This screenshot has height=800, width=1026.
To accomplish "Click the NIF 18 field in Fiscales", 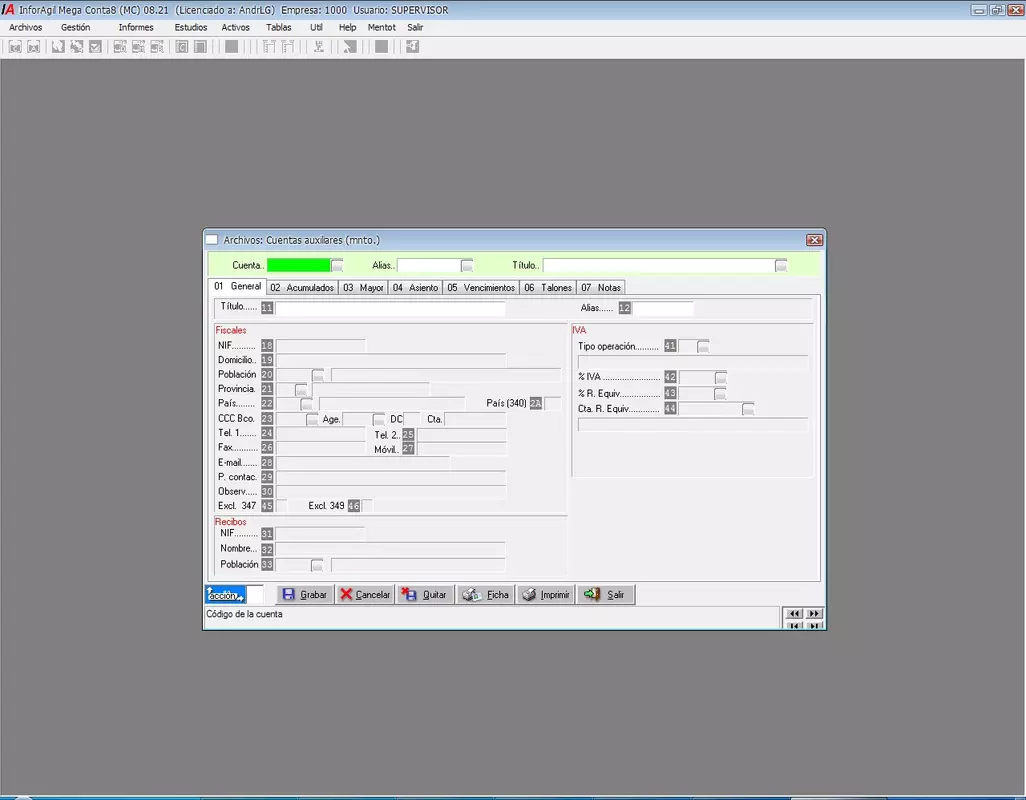I will [x=321, y=345].
